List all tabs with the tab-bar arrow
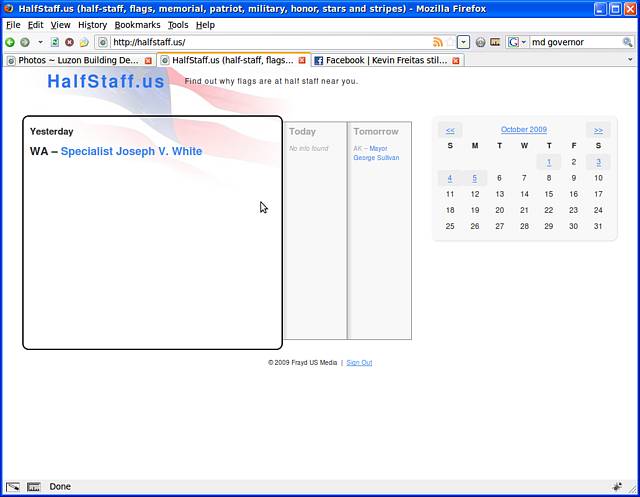640x497 pixels. point(630,60)
